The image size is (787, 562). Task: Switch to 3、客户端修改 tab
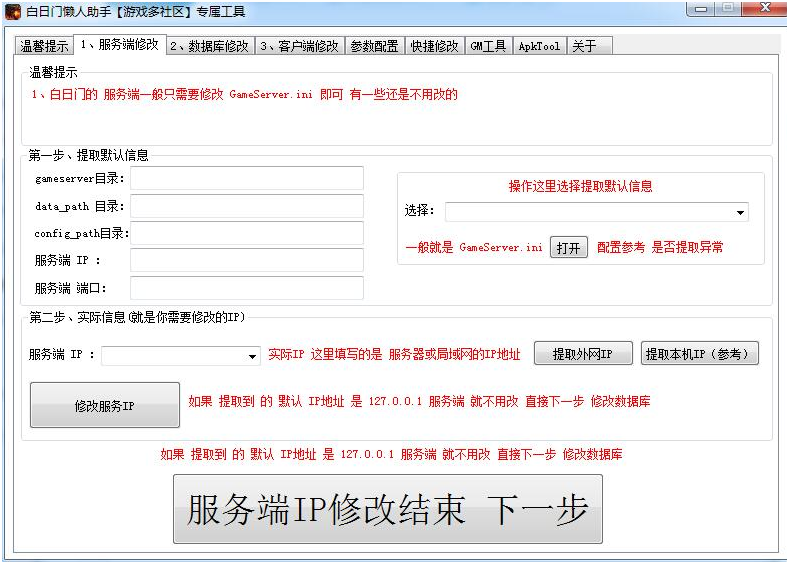(x=299, y=47)
